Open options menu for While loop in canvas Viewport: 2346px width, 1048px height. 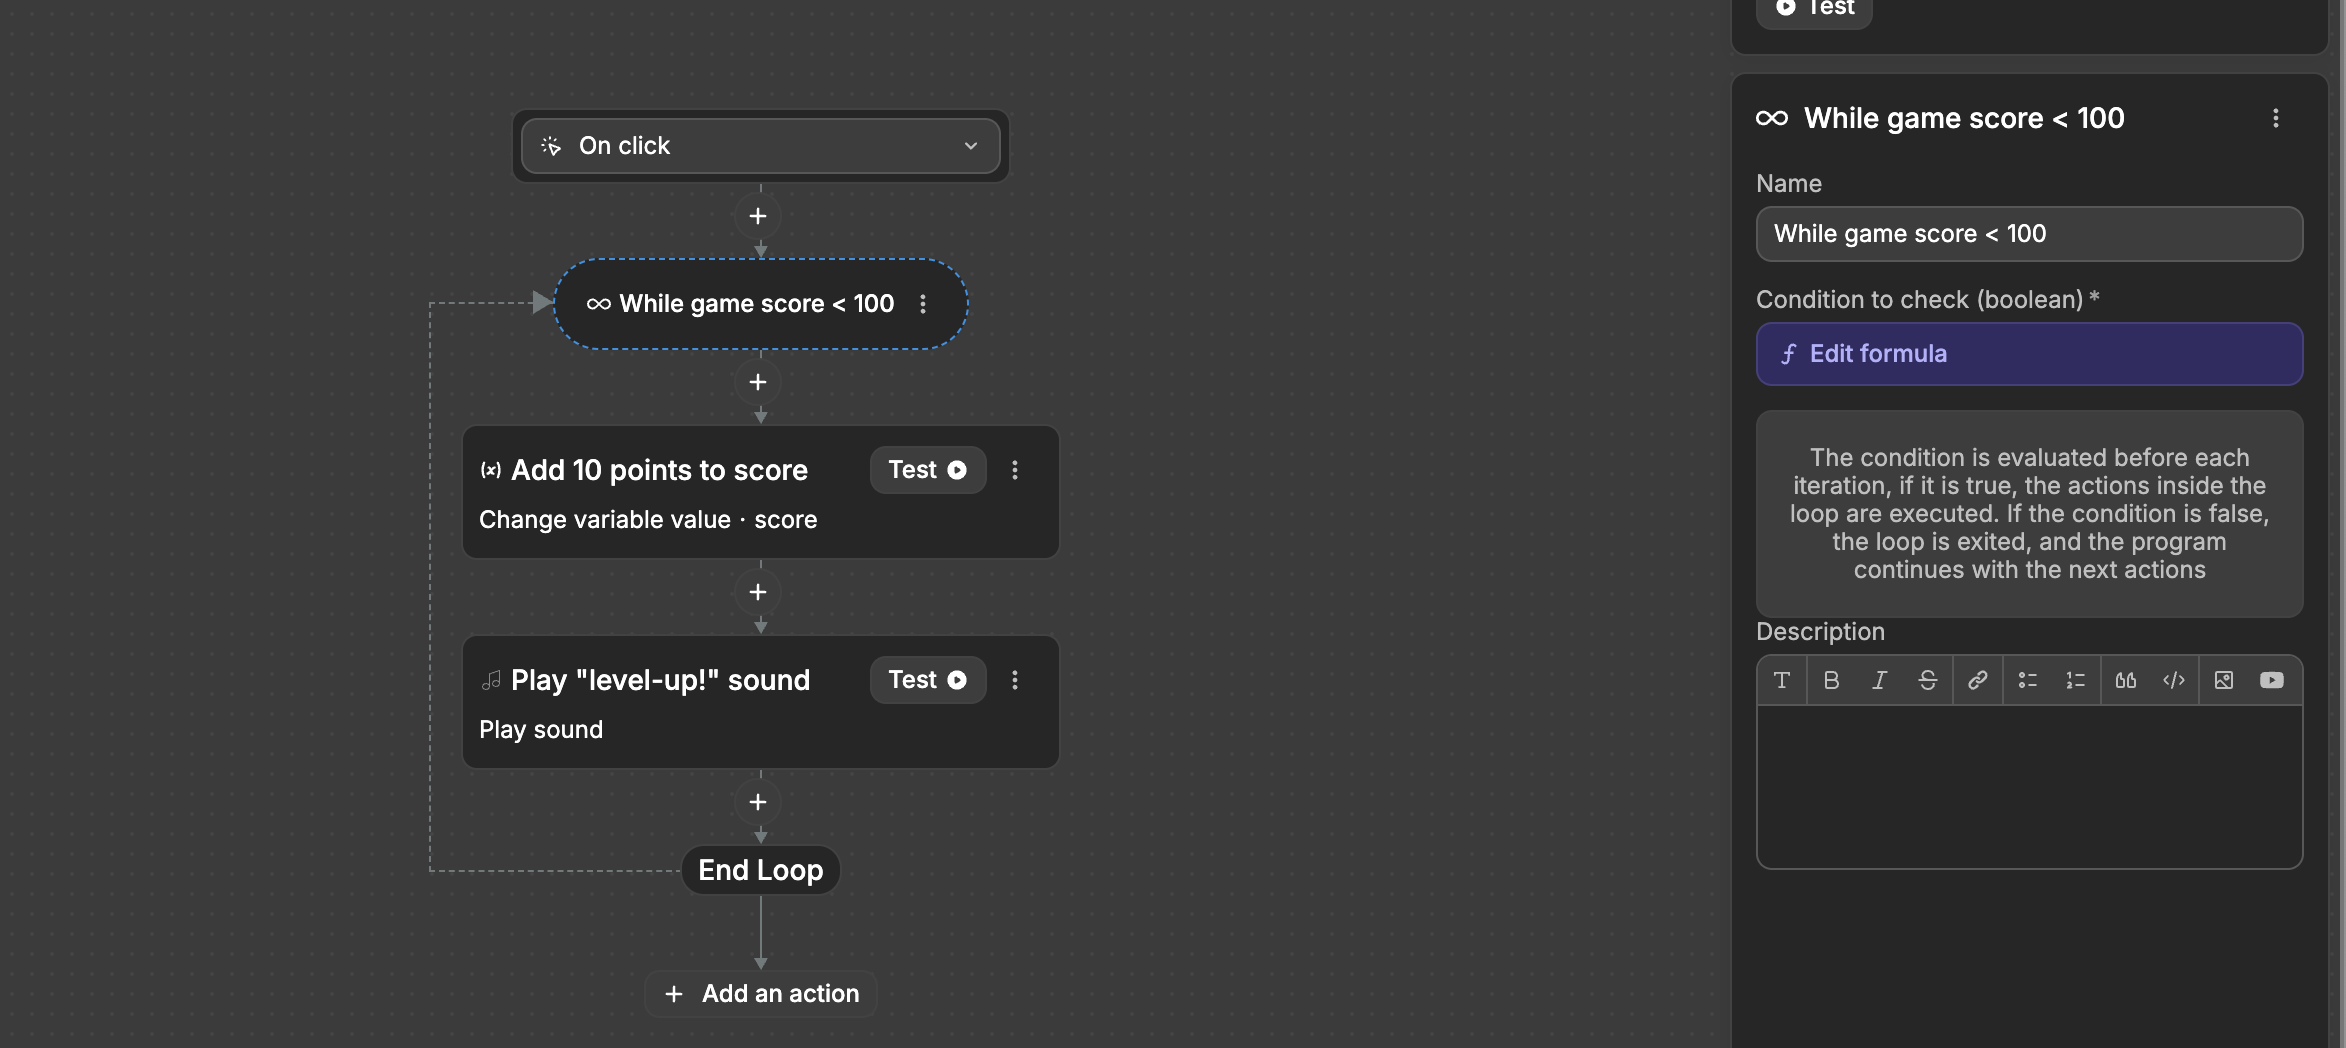[x=922, y=303]
